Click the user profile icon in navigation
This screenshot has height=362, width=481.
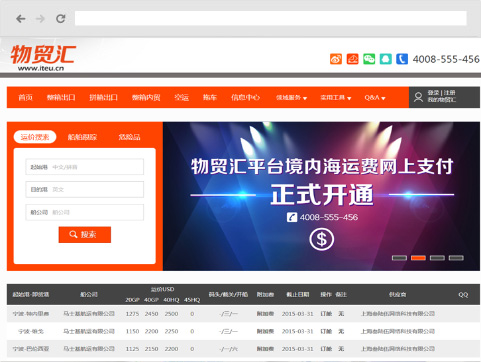pos(418,97)
